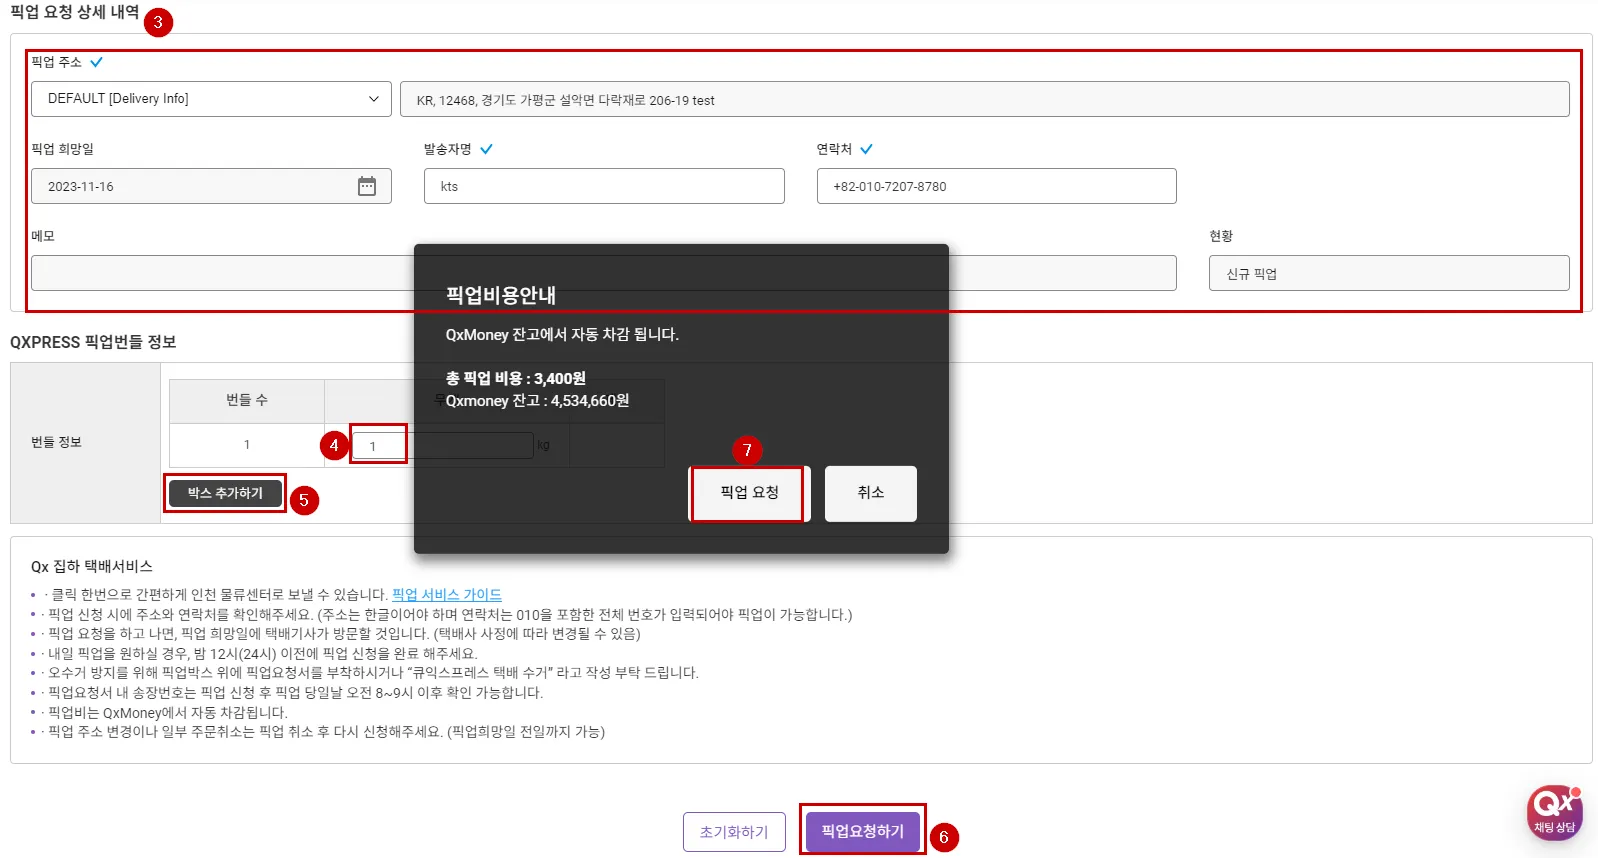Click the text 총 픽업 비용 : 3,400원

tap(516, 378)
